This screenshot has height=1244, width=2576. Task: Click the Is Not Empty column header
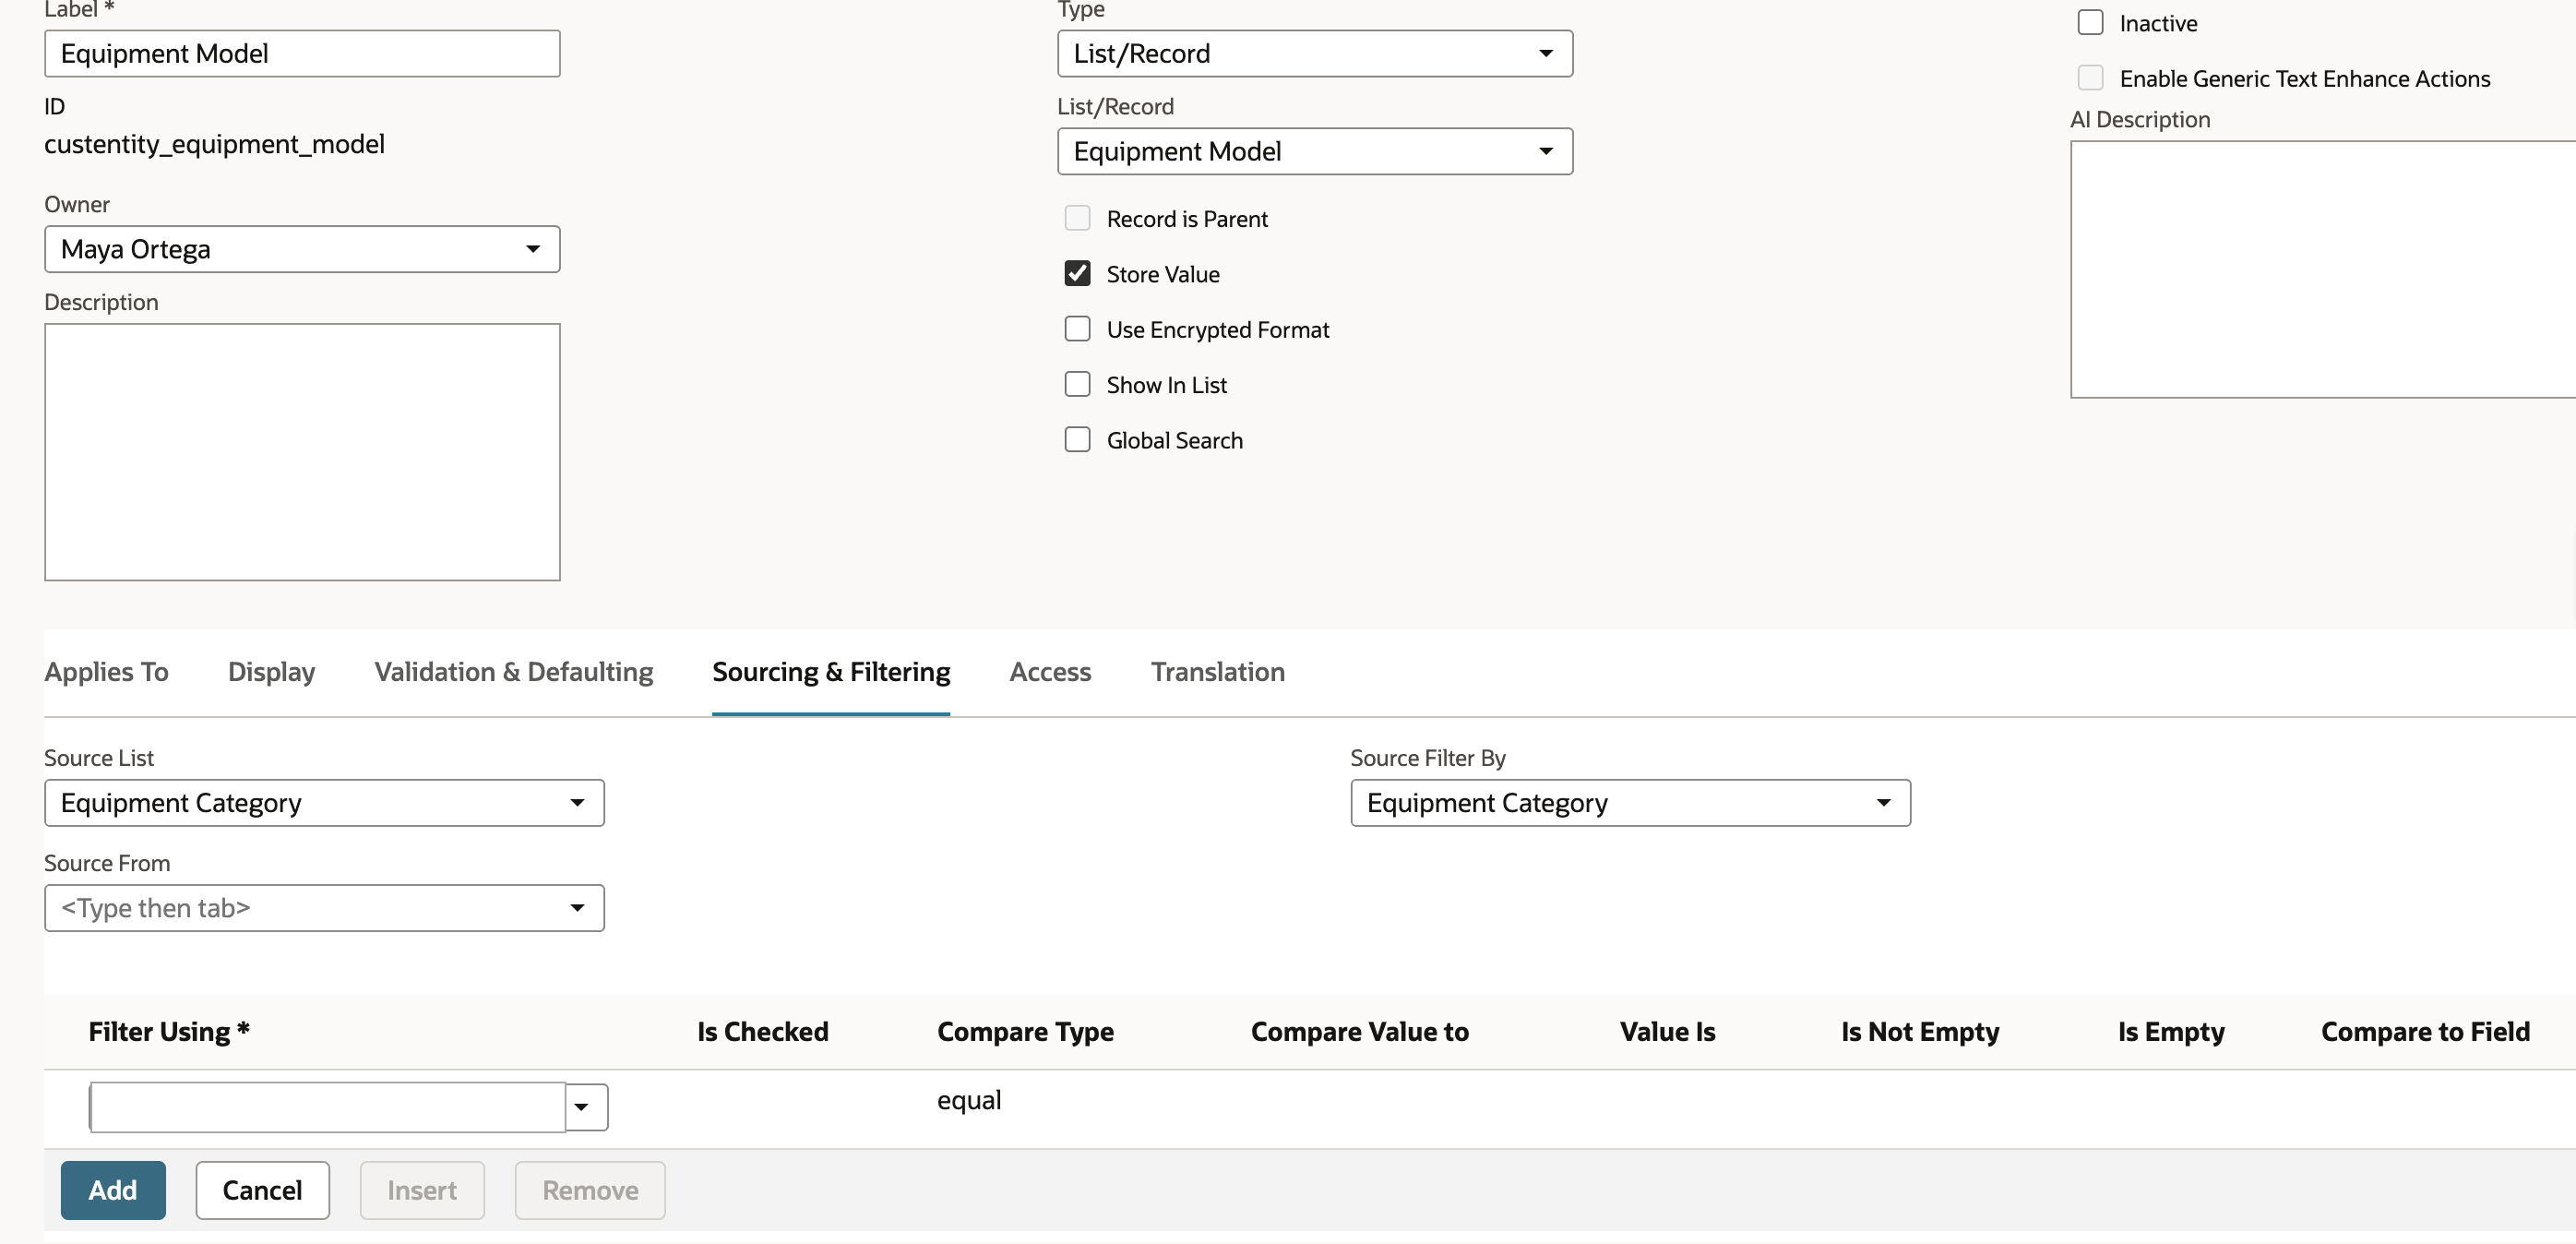click(x=1920, y=1031)
